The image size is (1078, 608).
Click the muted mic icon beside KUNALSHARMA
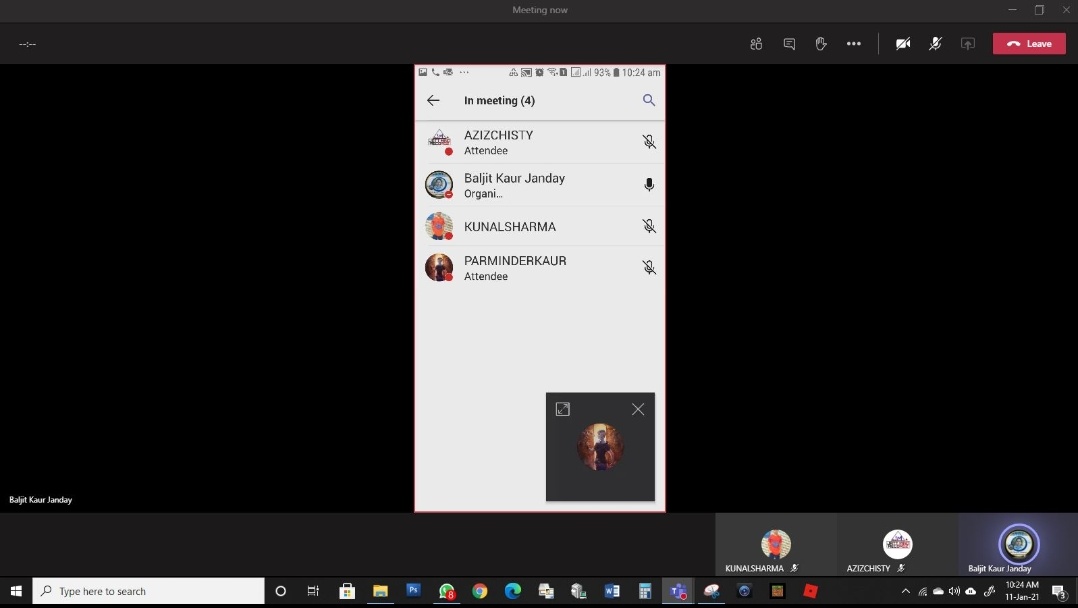coord(648,226)
